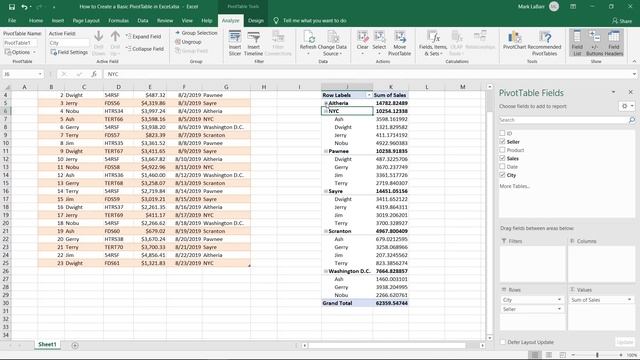Image resolution: width=640 pixels, height=360 pixels.
Task: Collapse the Washington D.C. group
Action: pos(326,271)
